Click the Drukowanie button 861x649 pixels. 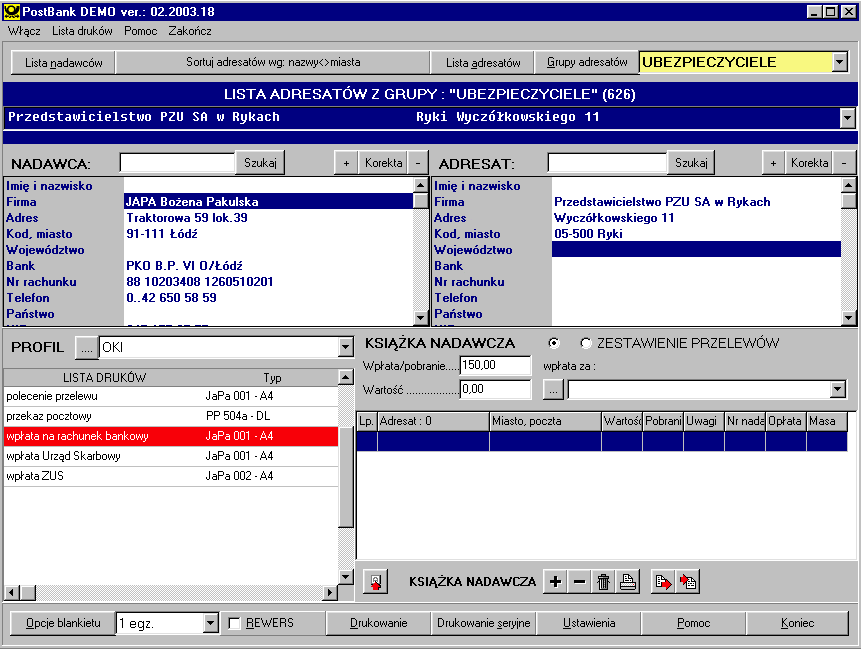[x=379, y=623]
